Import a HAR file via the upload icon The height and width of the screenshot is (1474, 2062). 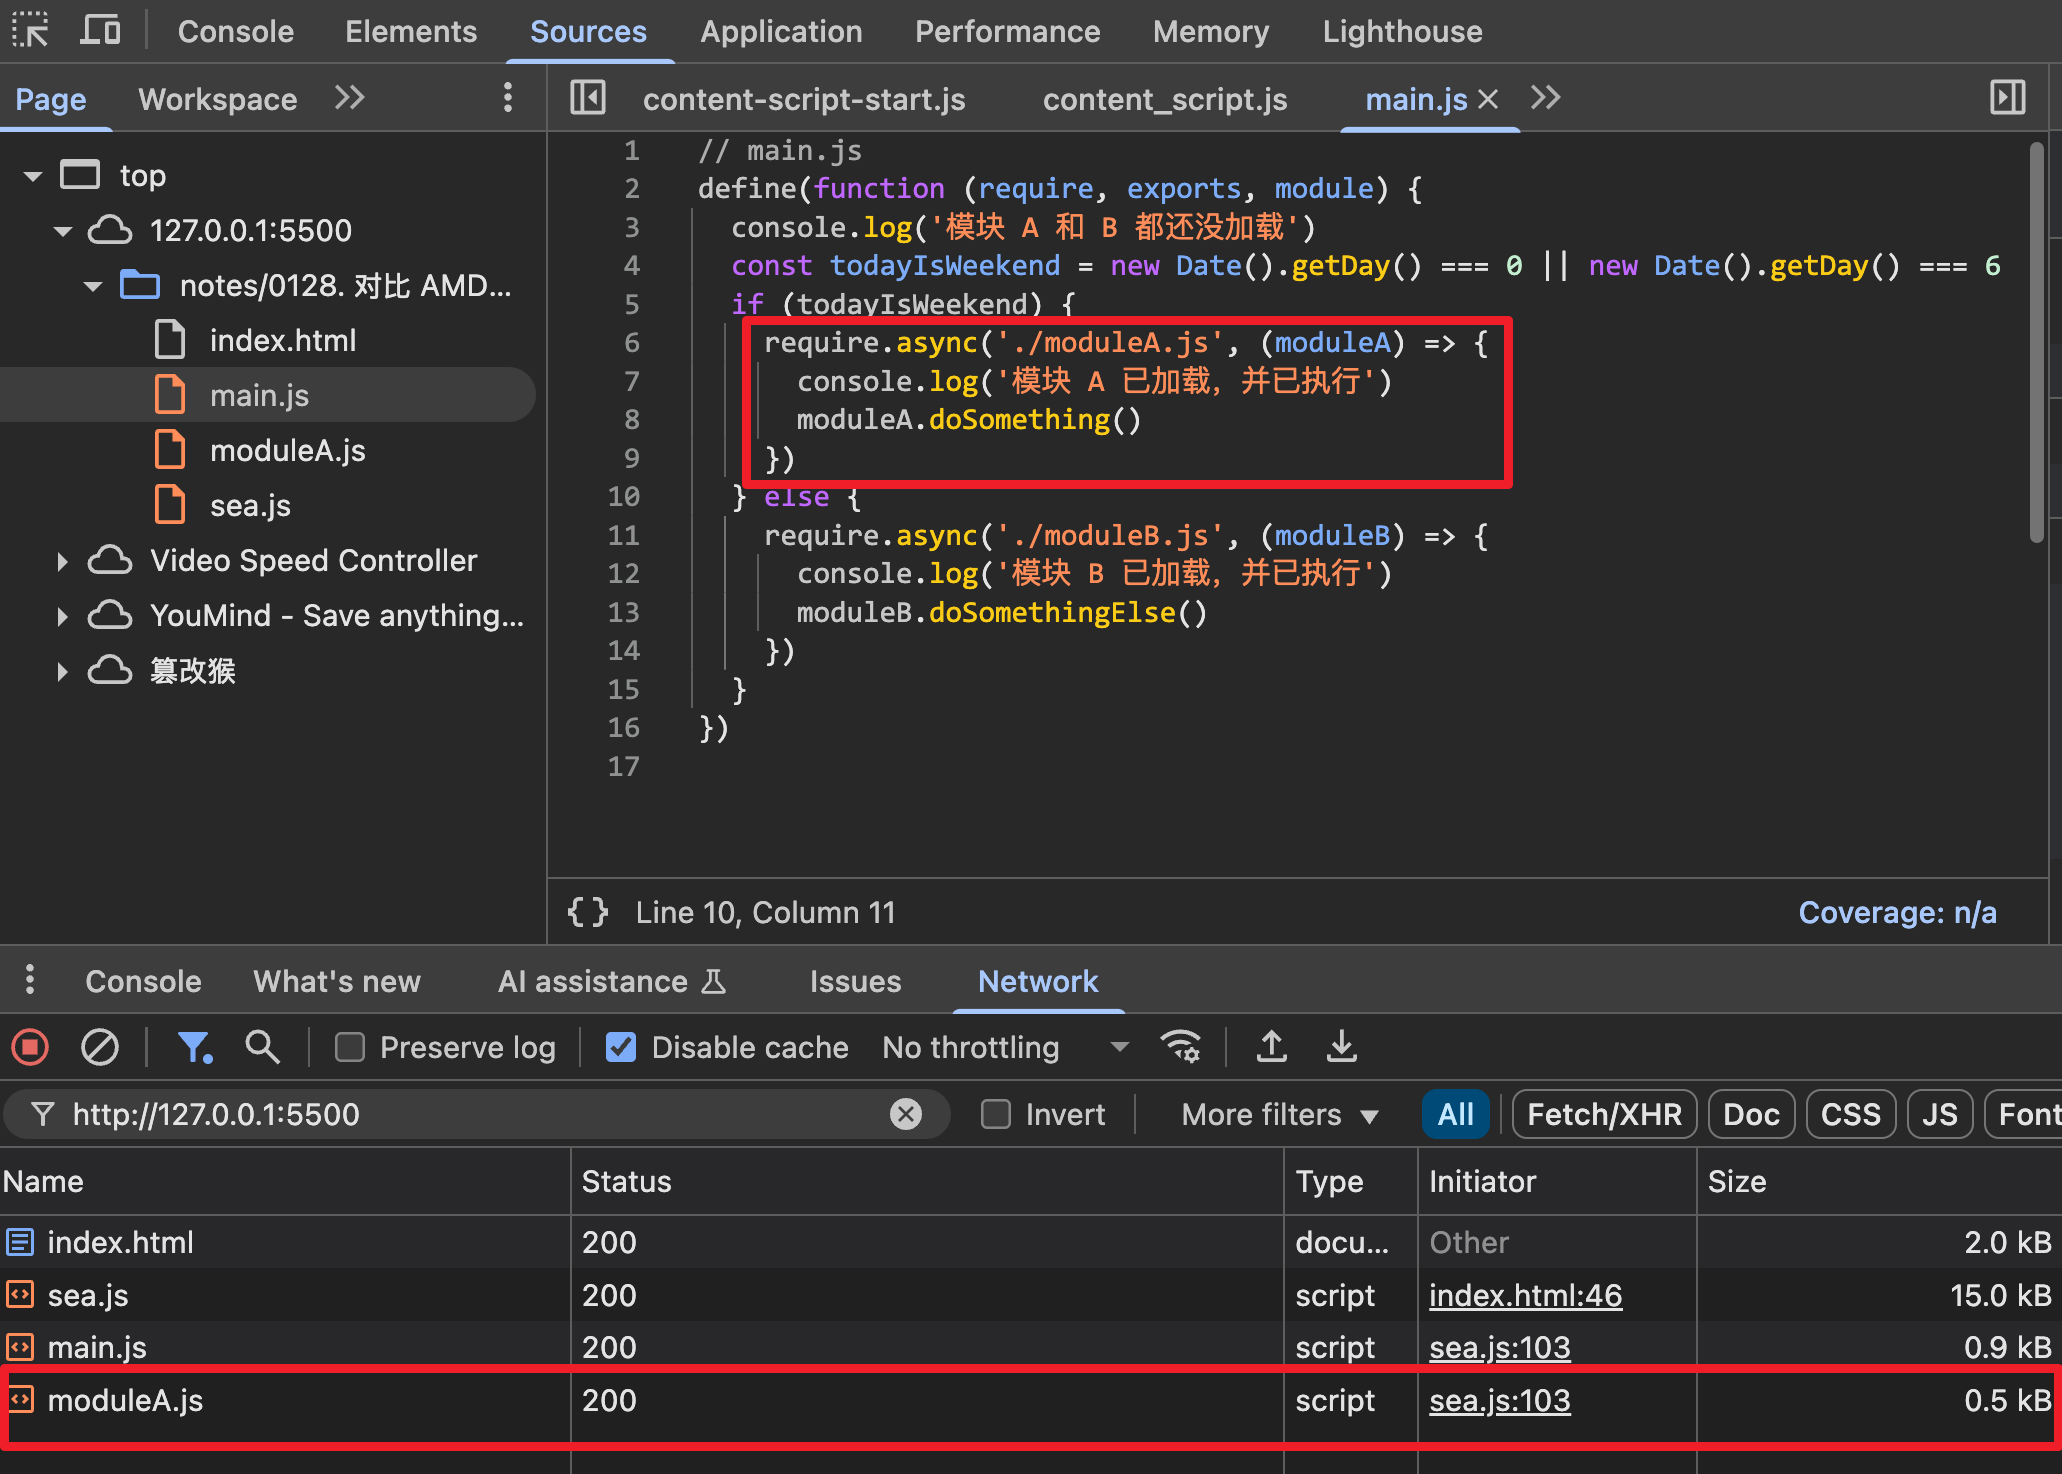1271,1047
